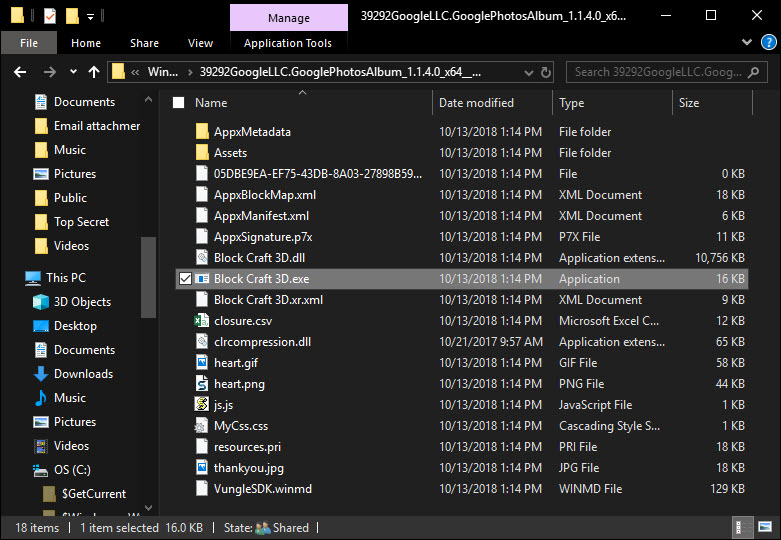Sort by the Date modified column
The width and height of the screenshot is (781, 540).
(x=476, y=103)
